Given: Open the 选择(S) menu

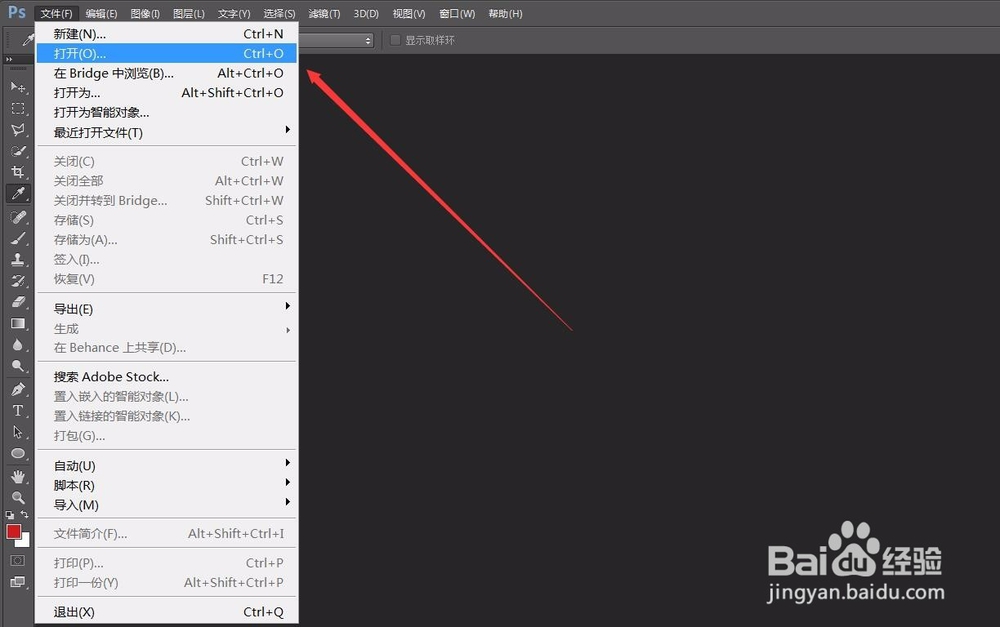Looking at the screenshot, I should 279,13.
